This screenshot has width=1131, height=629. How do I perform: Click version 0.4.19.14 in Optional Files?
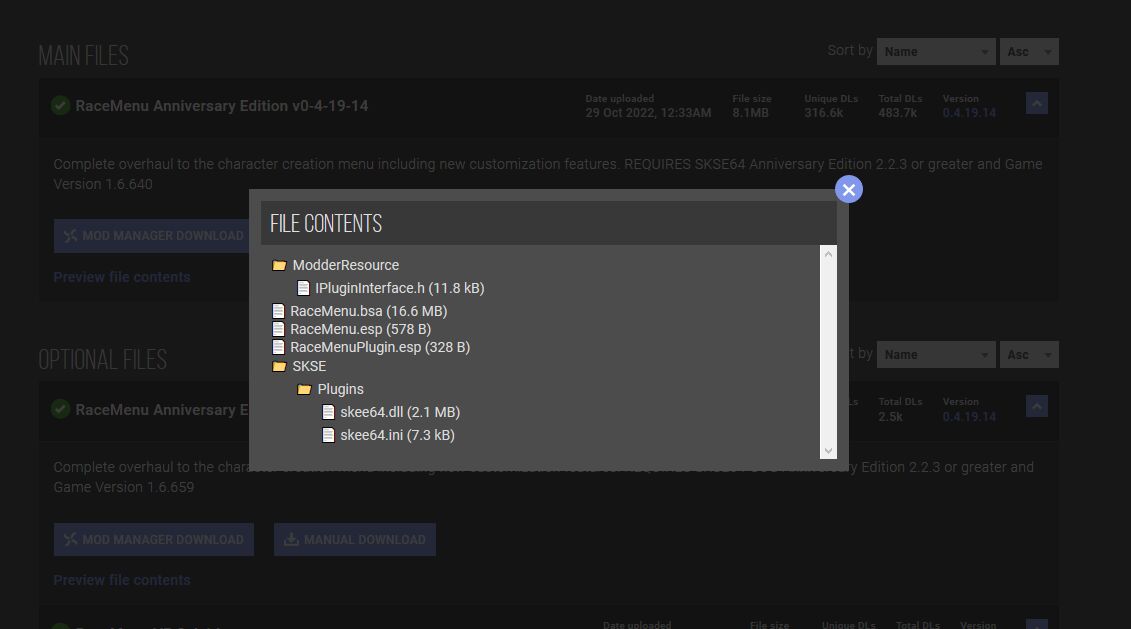click(x=969, y=417)
